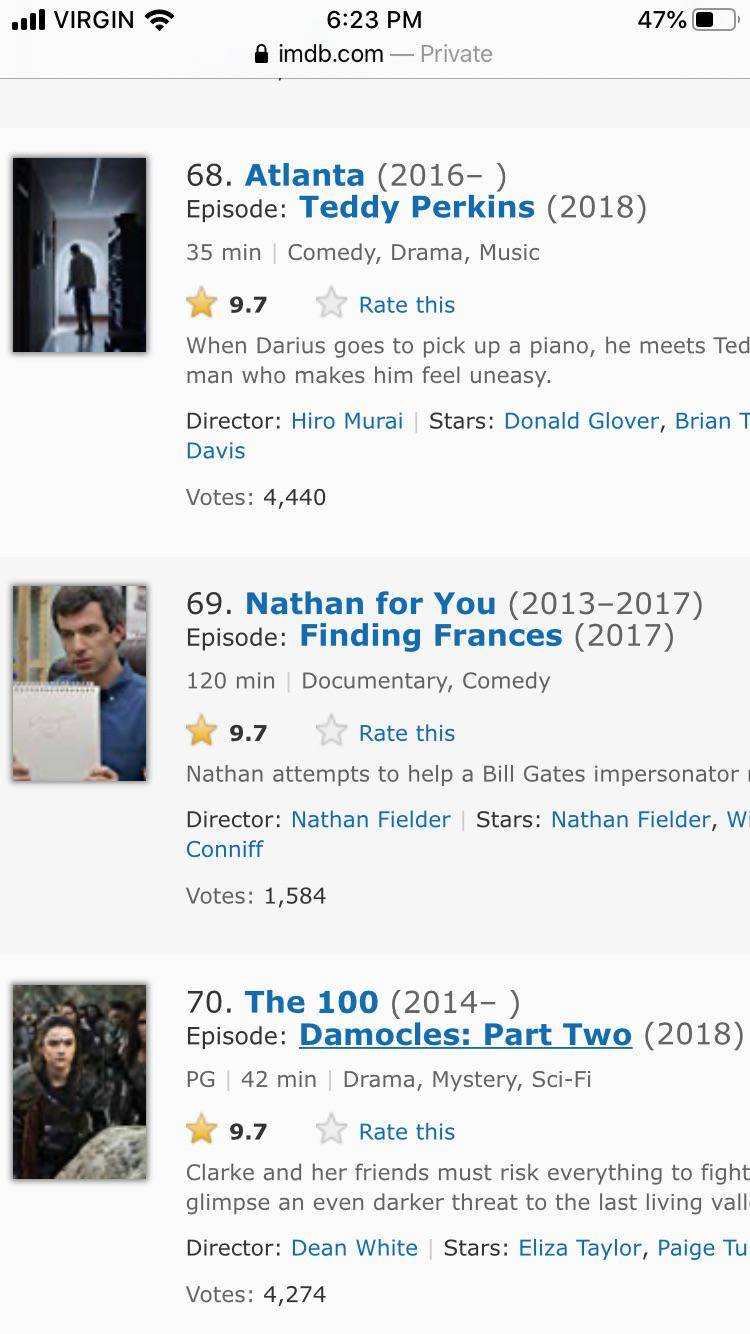The width and height of the screenshot is (750, 1334).
Task: Tap the Atlanta episode poster thumbnail
Action: (80, 254)
